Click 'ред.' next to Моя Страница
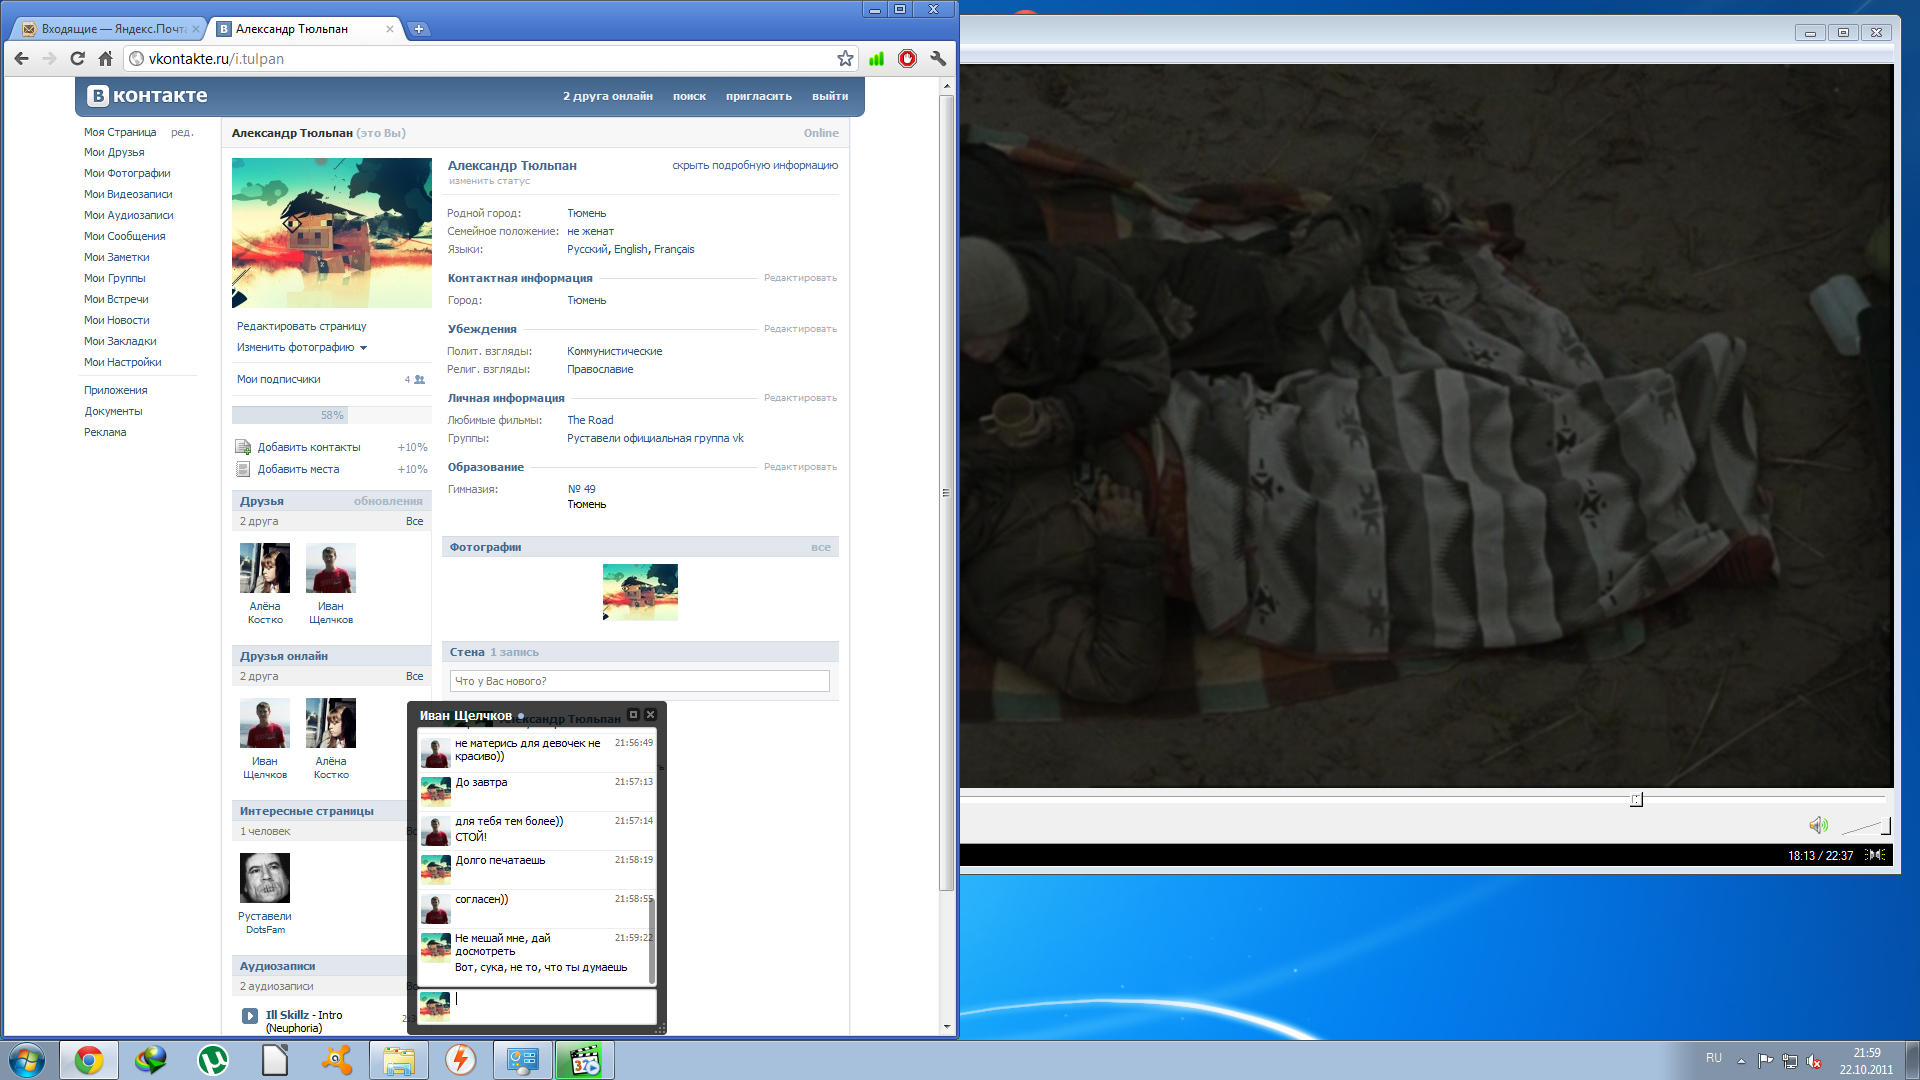Image resolution: width=1920 pixels, height=1080 pixels. pos(181,132)
